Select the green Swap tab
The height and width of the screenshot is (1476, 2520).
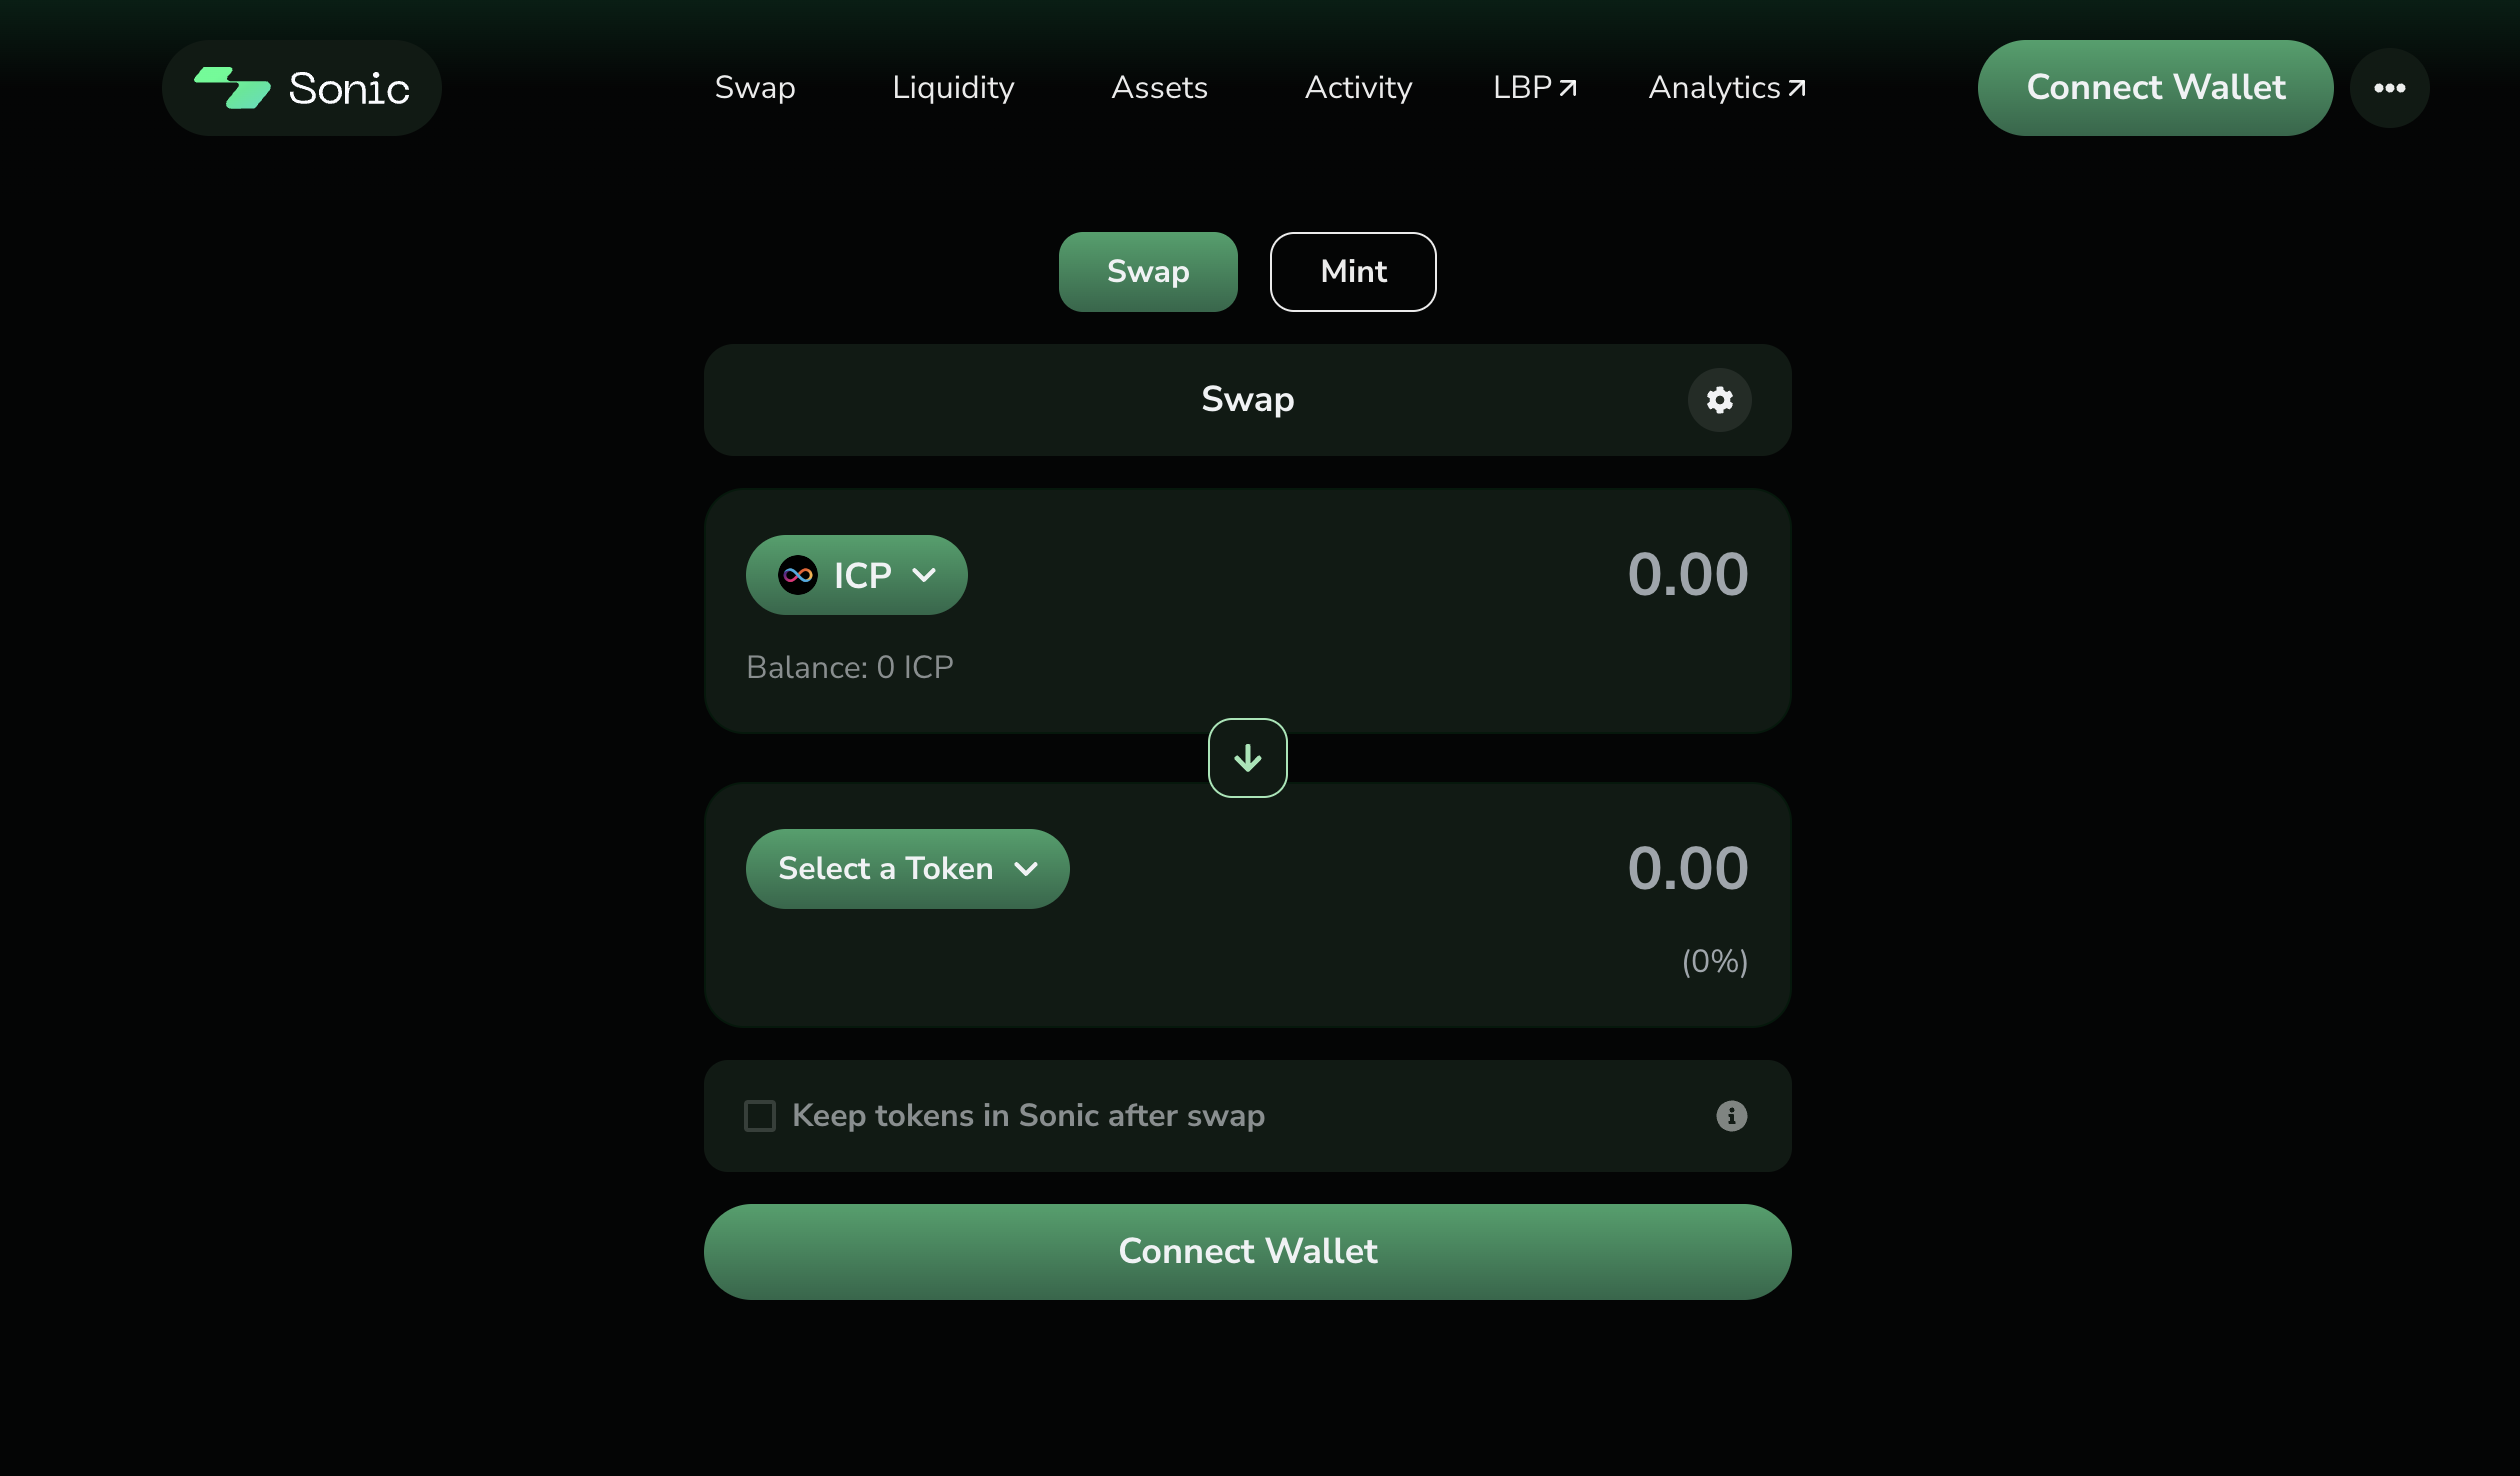click(x=1147, y=272)
